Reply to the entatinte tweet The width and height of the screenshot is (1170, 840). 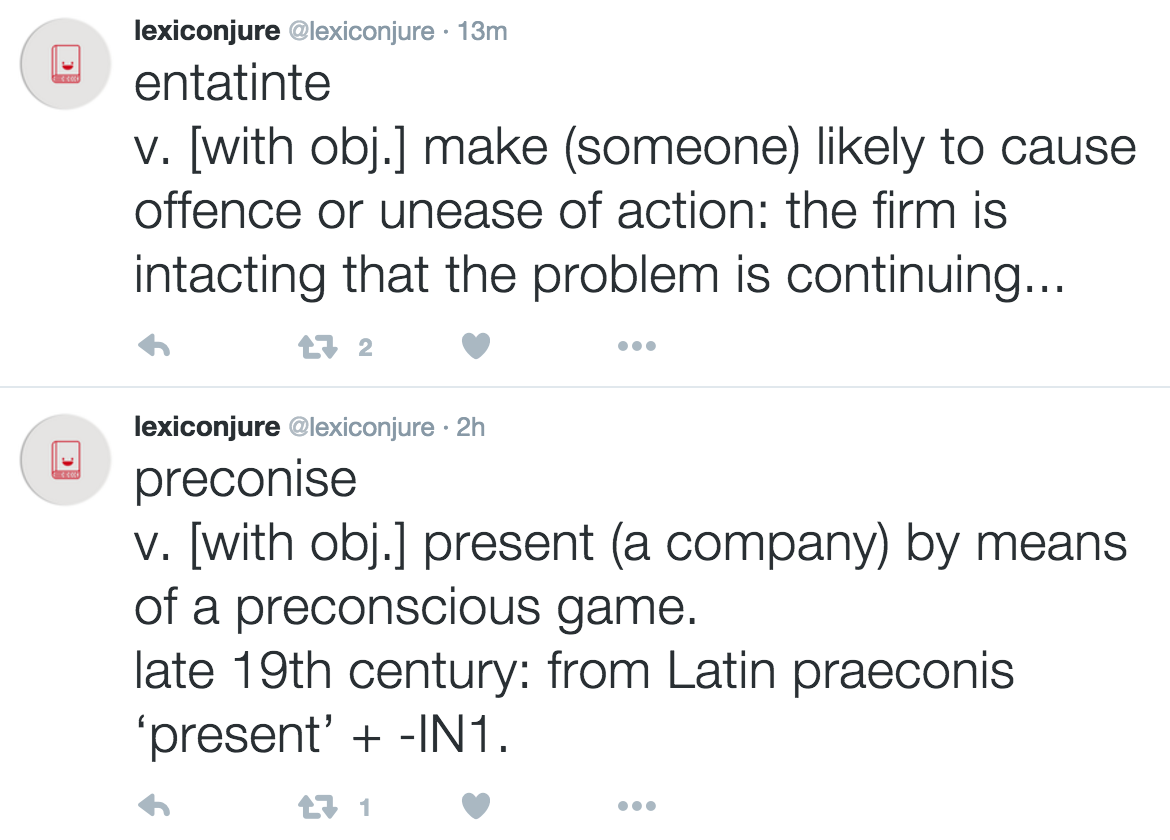[153, 347]
